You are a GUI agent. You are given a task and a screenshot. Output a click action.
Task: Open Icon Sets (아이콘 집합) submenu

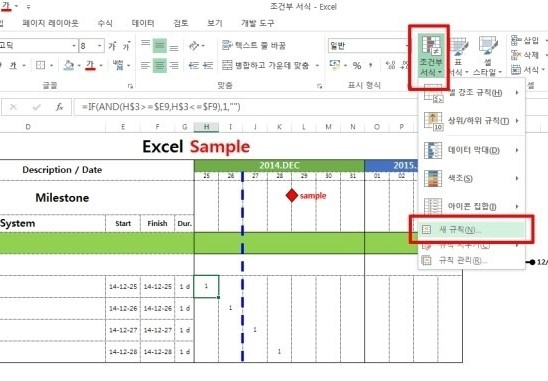pos(471,207)
